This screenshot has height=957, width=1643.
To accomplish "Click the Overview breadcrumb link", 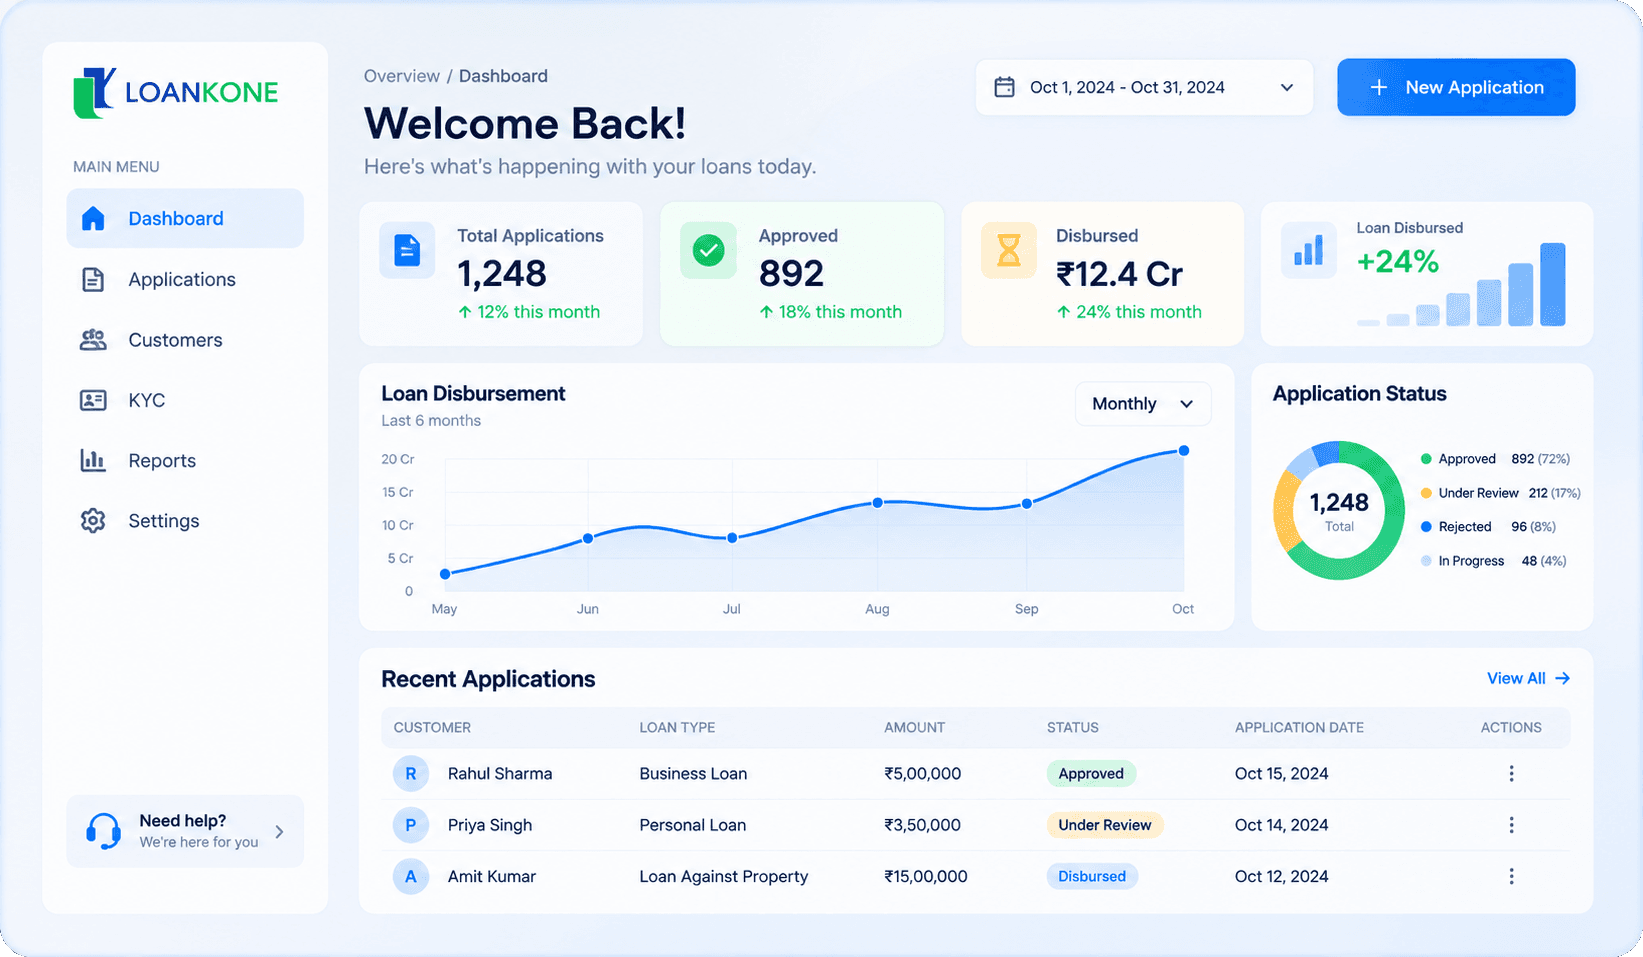I will pos(402,76).
